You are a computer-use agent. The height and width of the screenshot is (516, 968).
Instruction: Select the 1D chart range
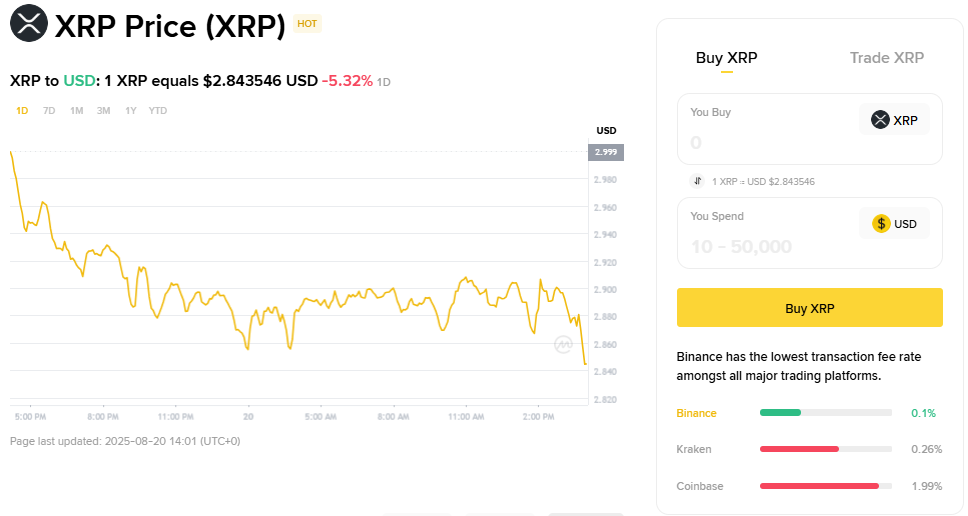point(22,110)
